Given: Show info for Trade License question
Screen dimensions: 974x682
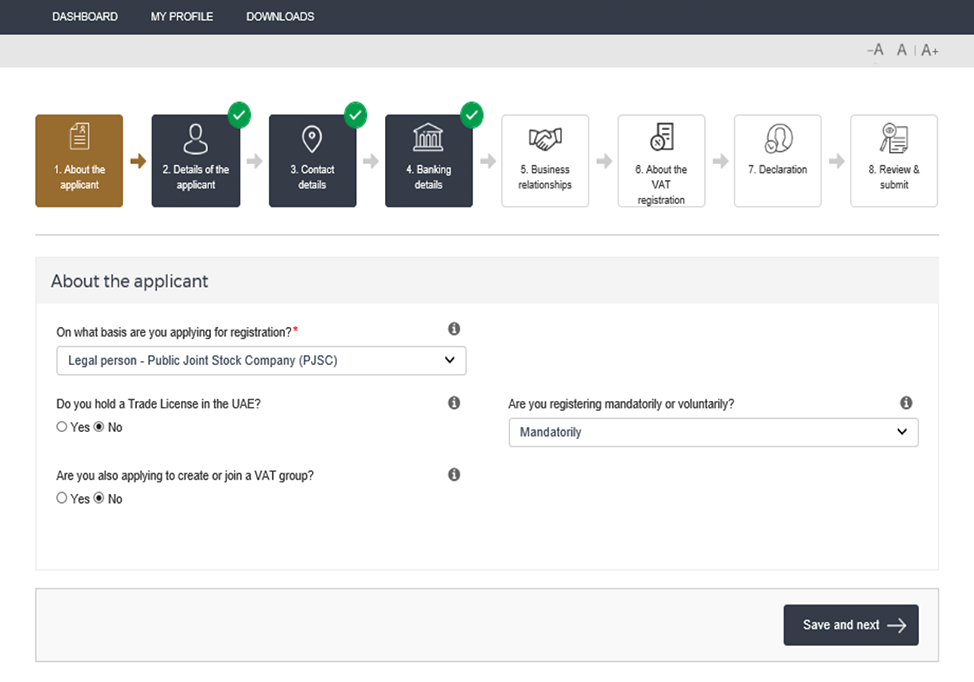Looking at the screenshot, I should click(454, 403).
